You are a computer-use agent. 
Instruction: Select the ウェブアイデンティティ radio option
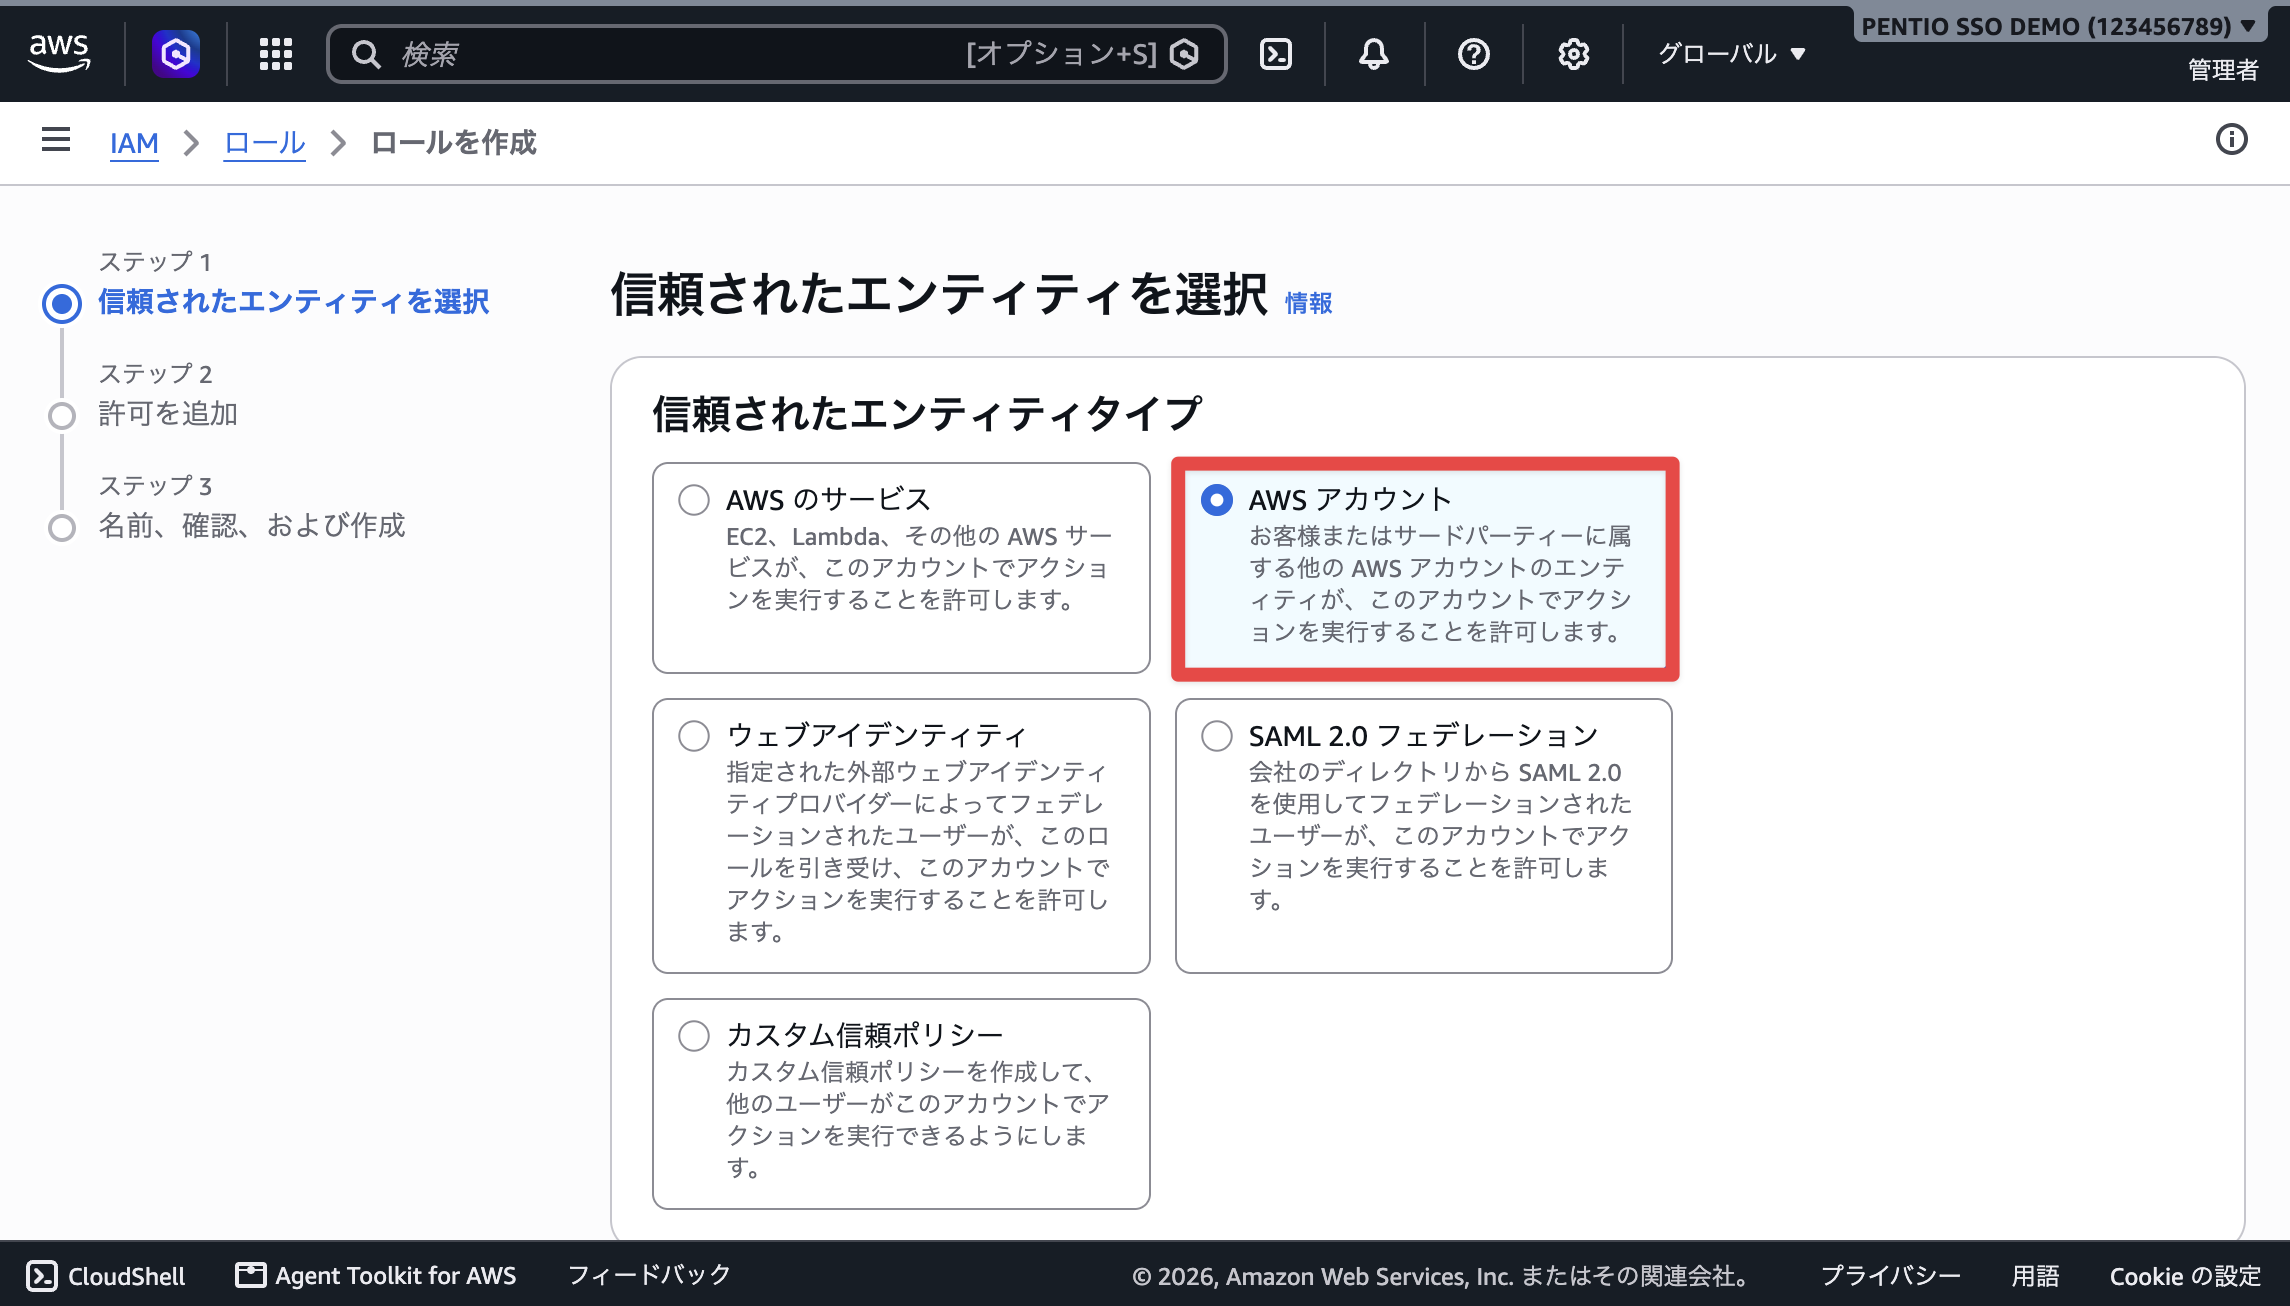[x=694, y=736]
